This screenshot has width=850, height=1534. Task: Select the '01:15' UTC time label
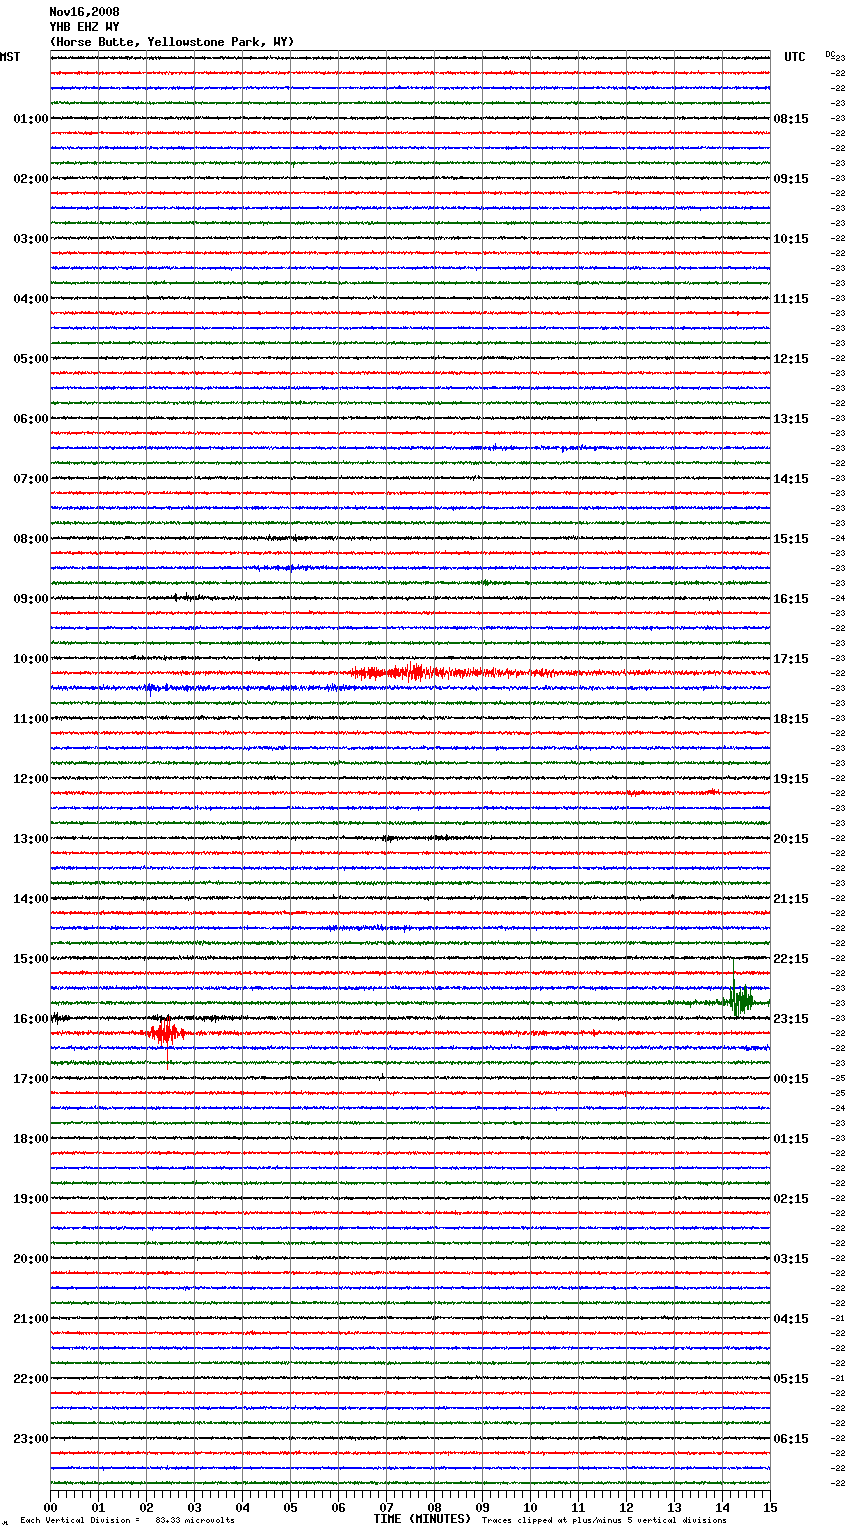coord(791,1139)
